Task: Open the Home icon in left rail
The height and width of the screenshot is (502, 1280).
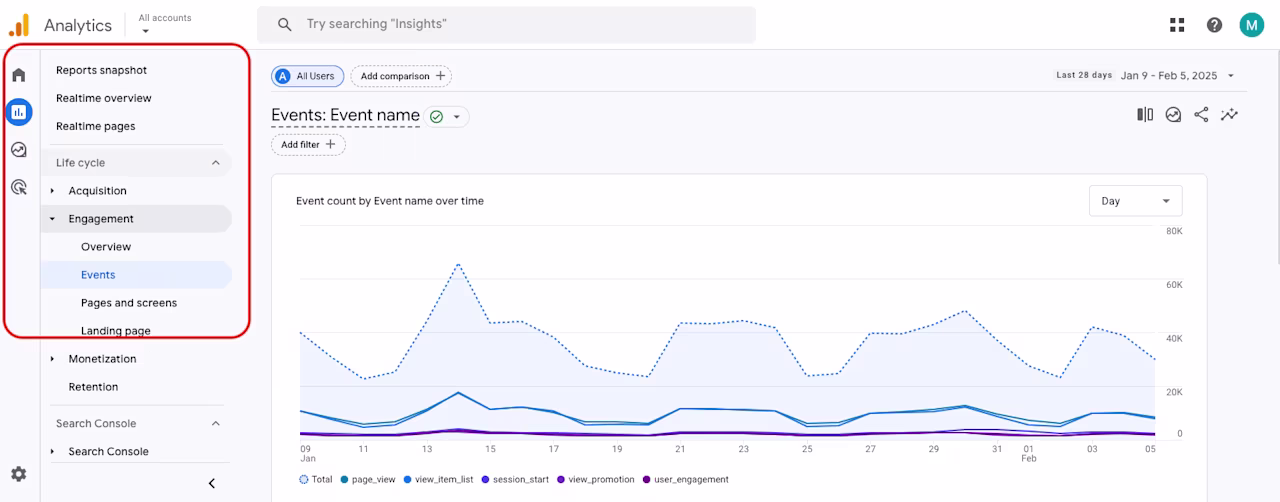Action: (x=18, y=75)
